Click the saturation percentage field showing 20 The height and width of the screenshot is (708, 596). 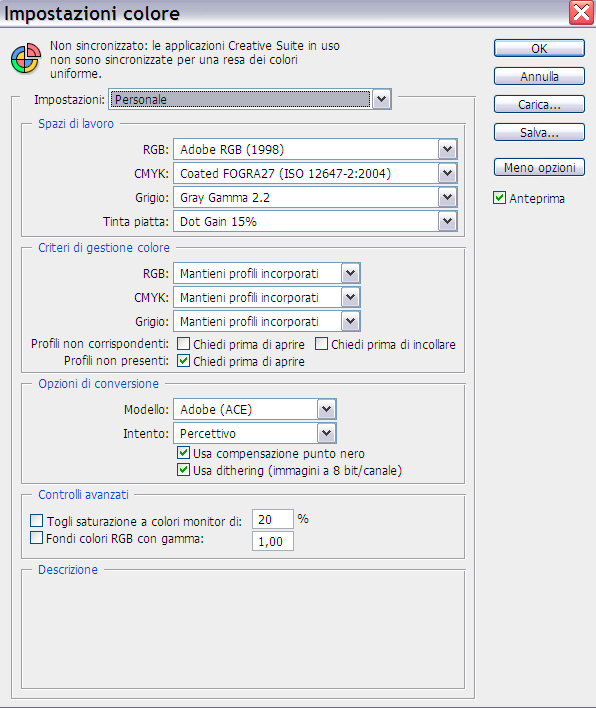273,519
